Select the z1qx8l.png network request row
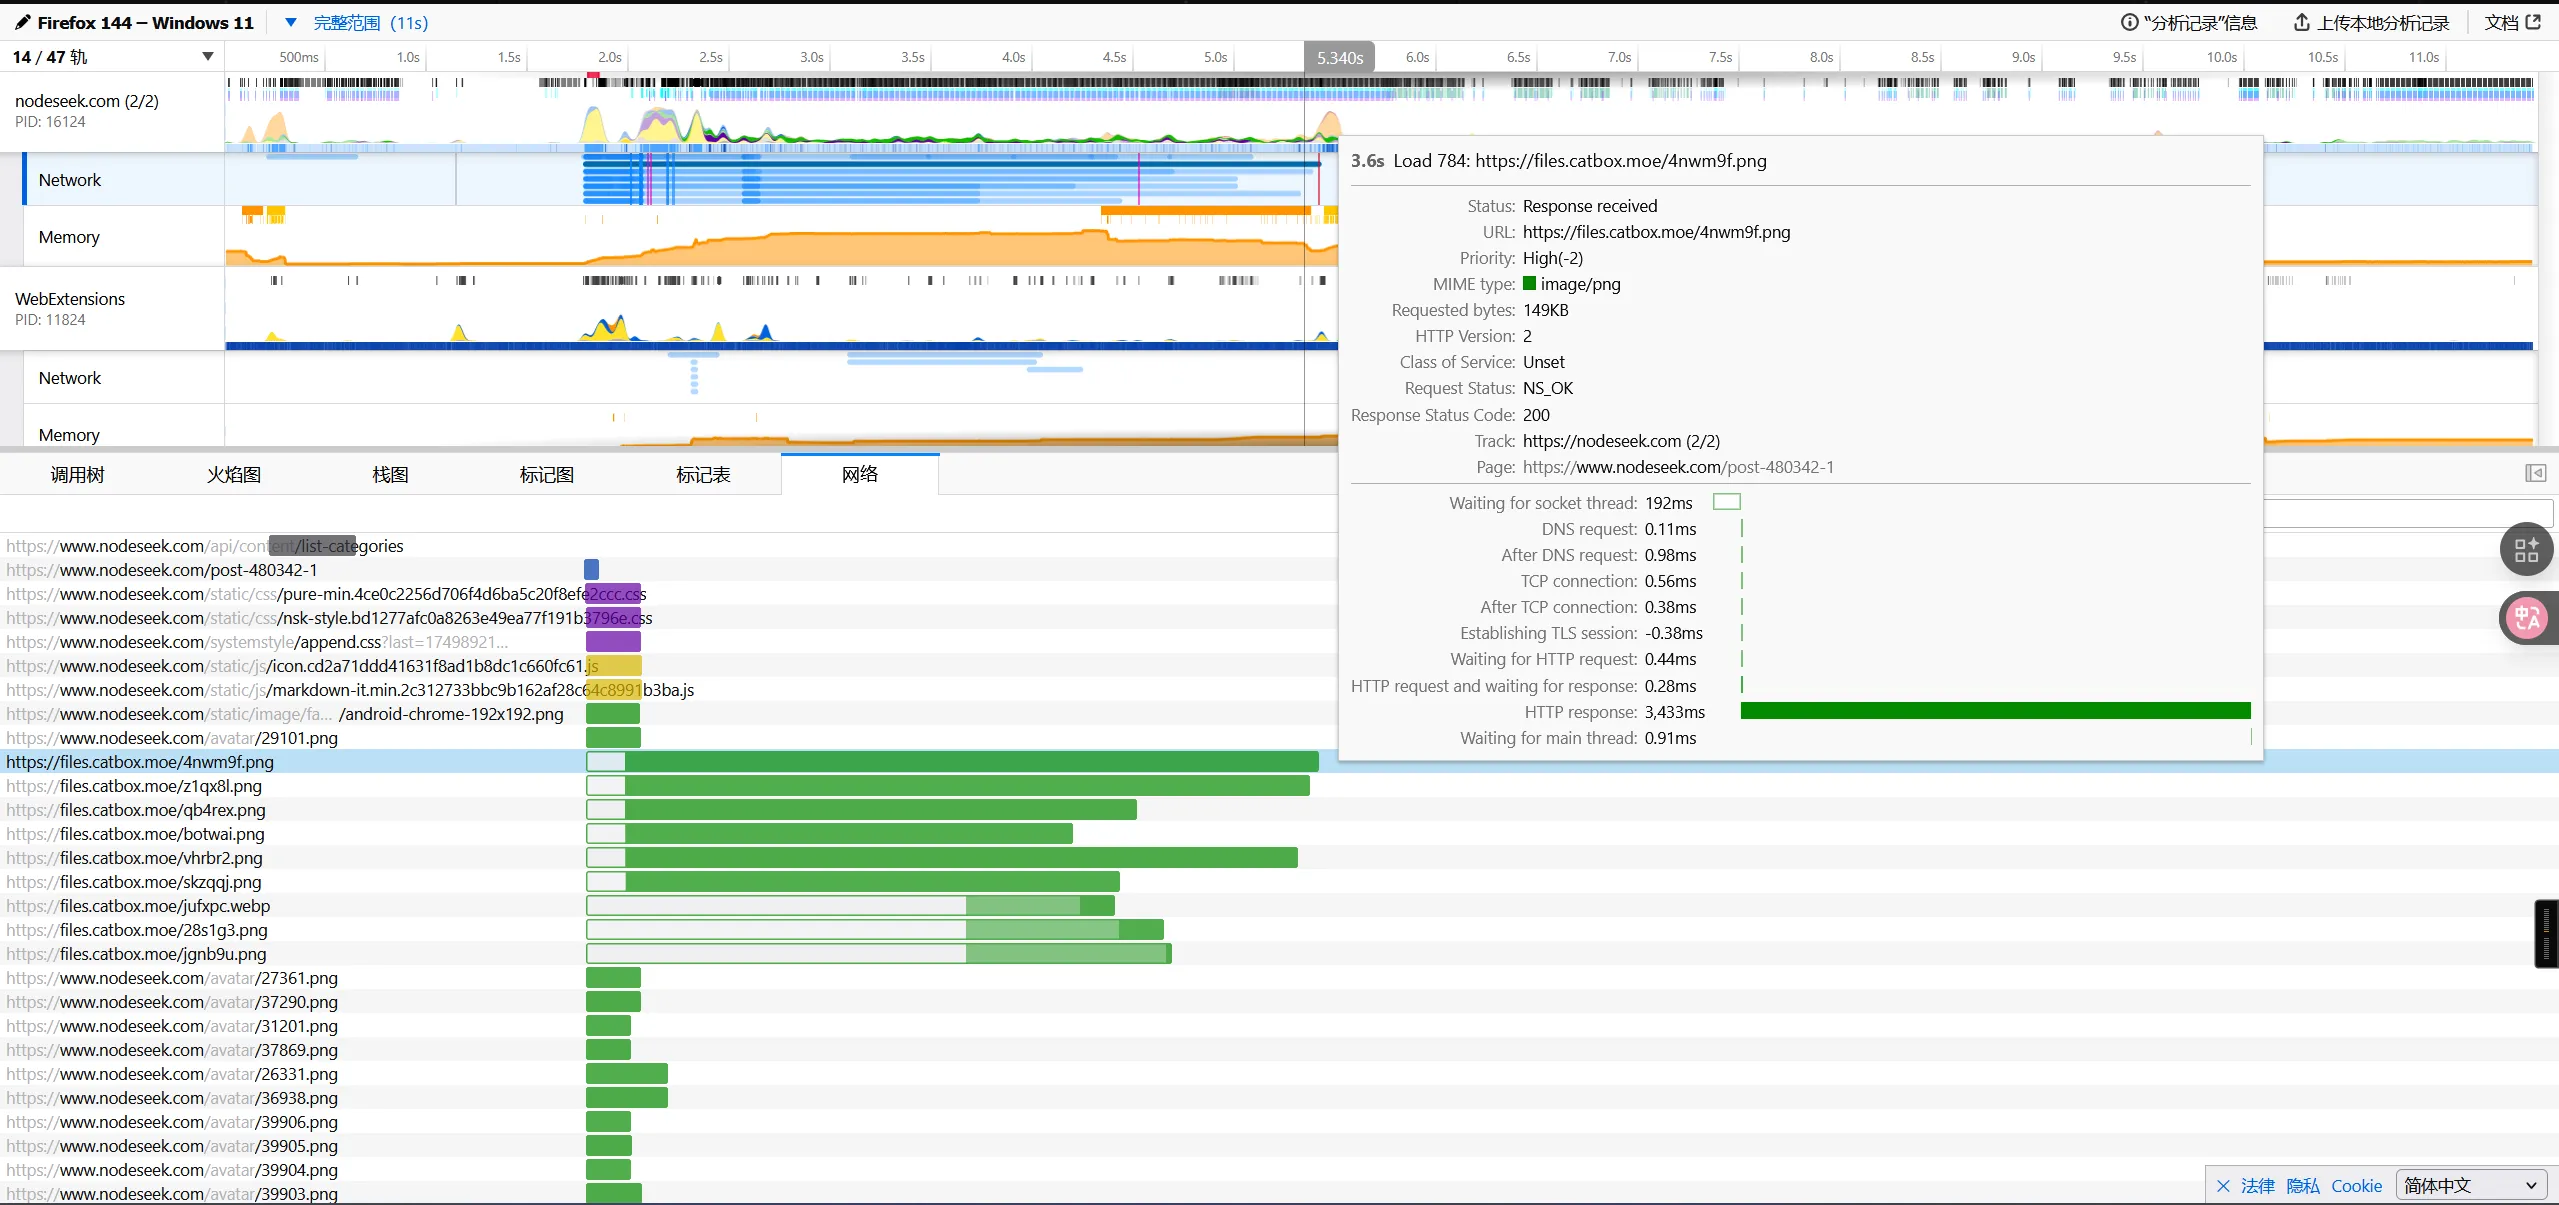 click(x=160, y=786)
